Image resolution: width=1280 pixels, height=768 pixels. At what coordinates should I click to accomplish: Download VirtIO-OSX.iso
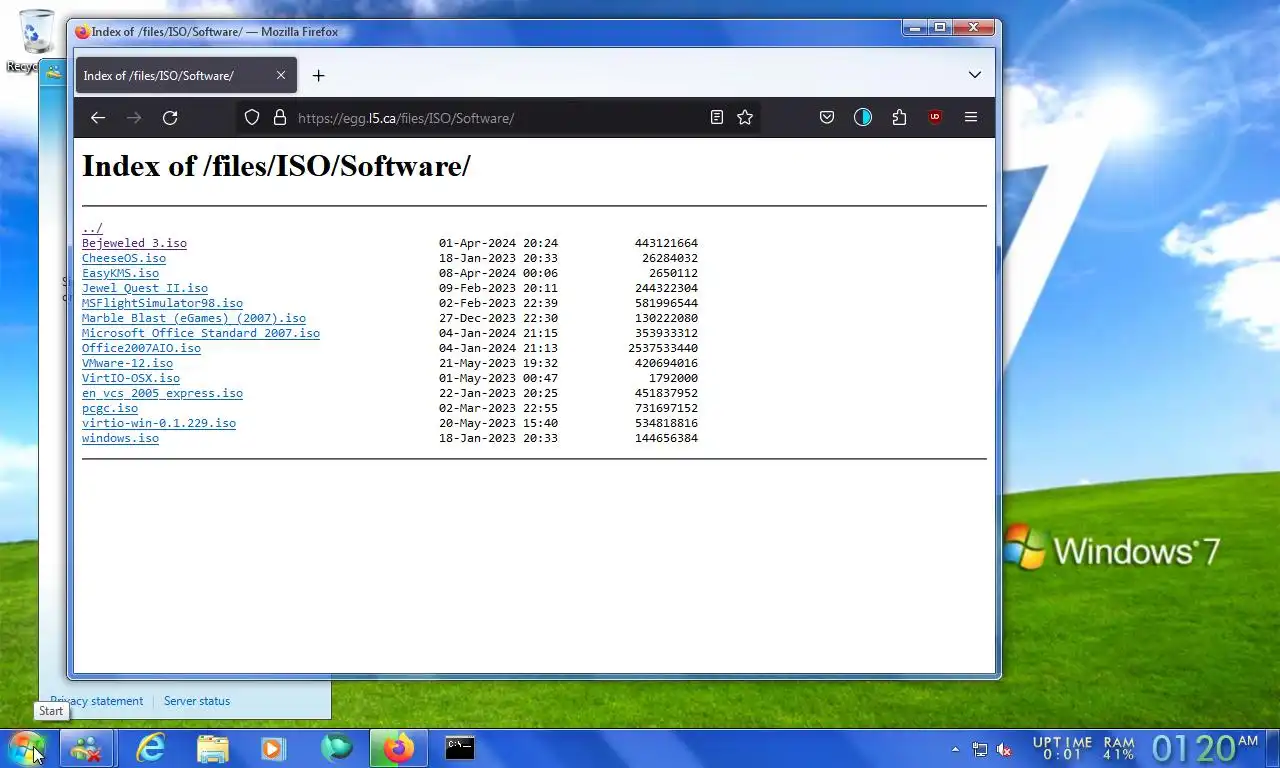131,378
